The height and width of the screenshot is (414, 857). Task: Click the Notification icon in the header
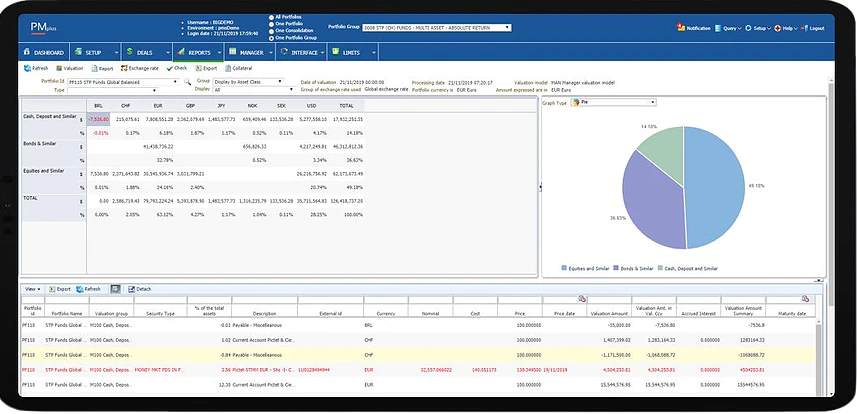coord(680,27)
